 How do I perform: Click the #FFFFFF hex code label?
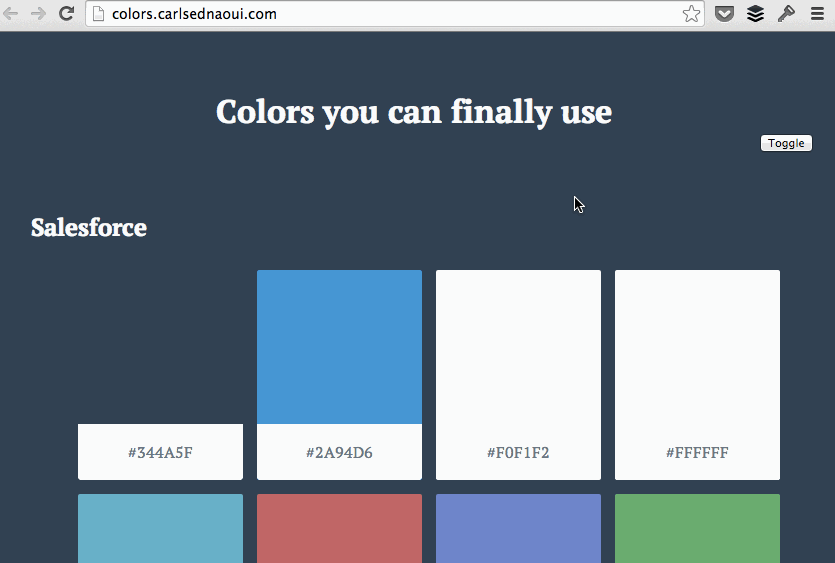click(697, 452)
